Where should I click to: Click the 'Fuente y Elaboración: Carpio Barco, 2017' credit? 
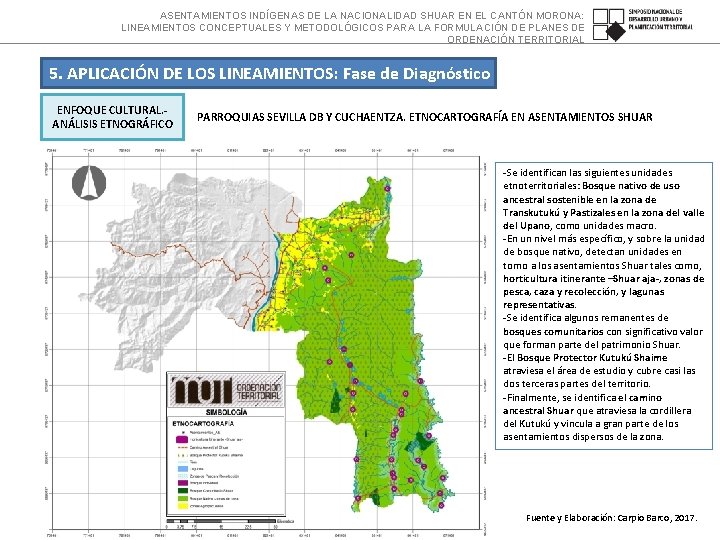(612, 518)
